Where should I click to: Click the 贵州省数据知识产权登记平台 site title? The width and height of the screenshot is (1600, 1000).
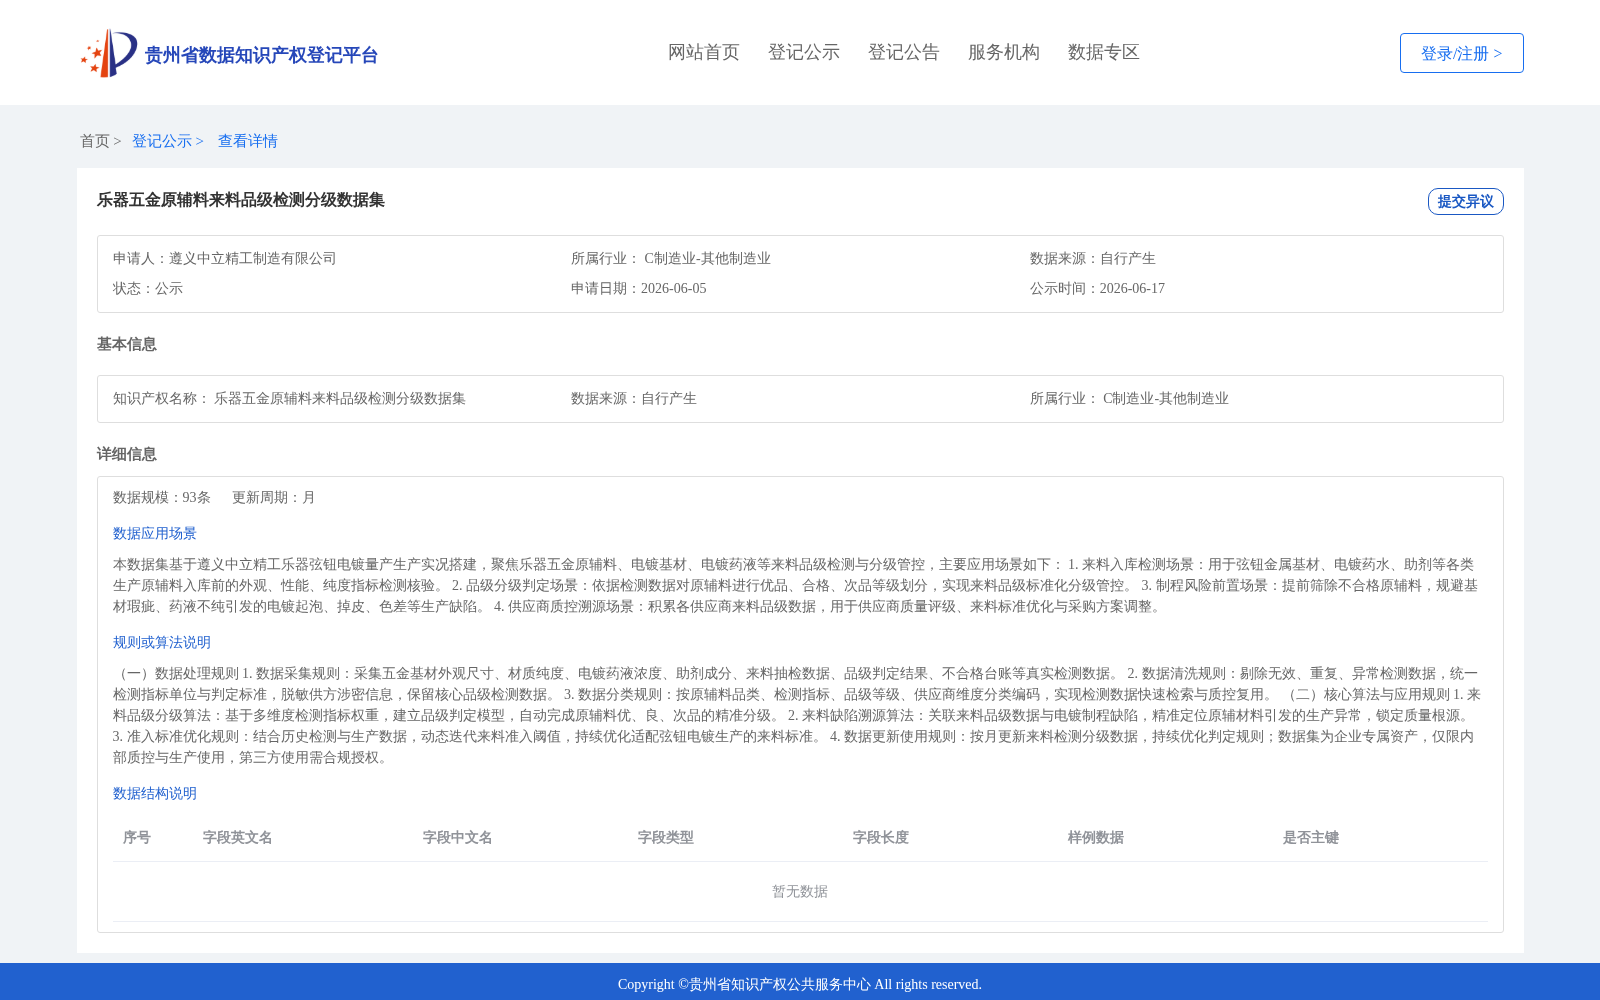[x=261, y=55]
